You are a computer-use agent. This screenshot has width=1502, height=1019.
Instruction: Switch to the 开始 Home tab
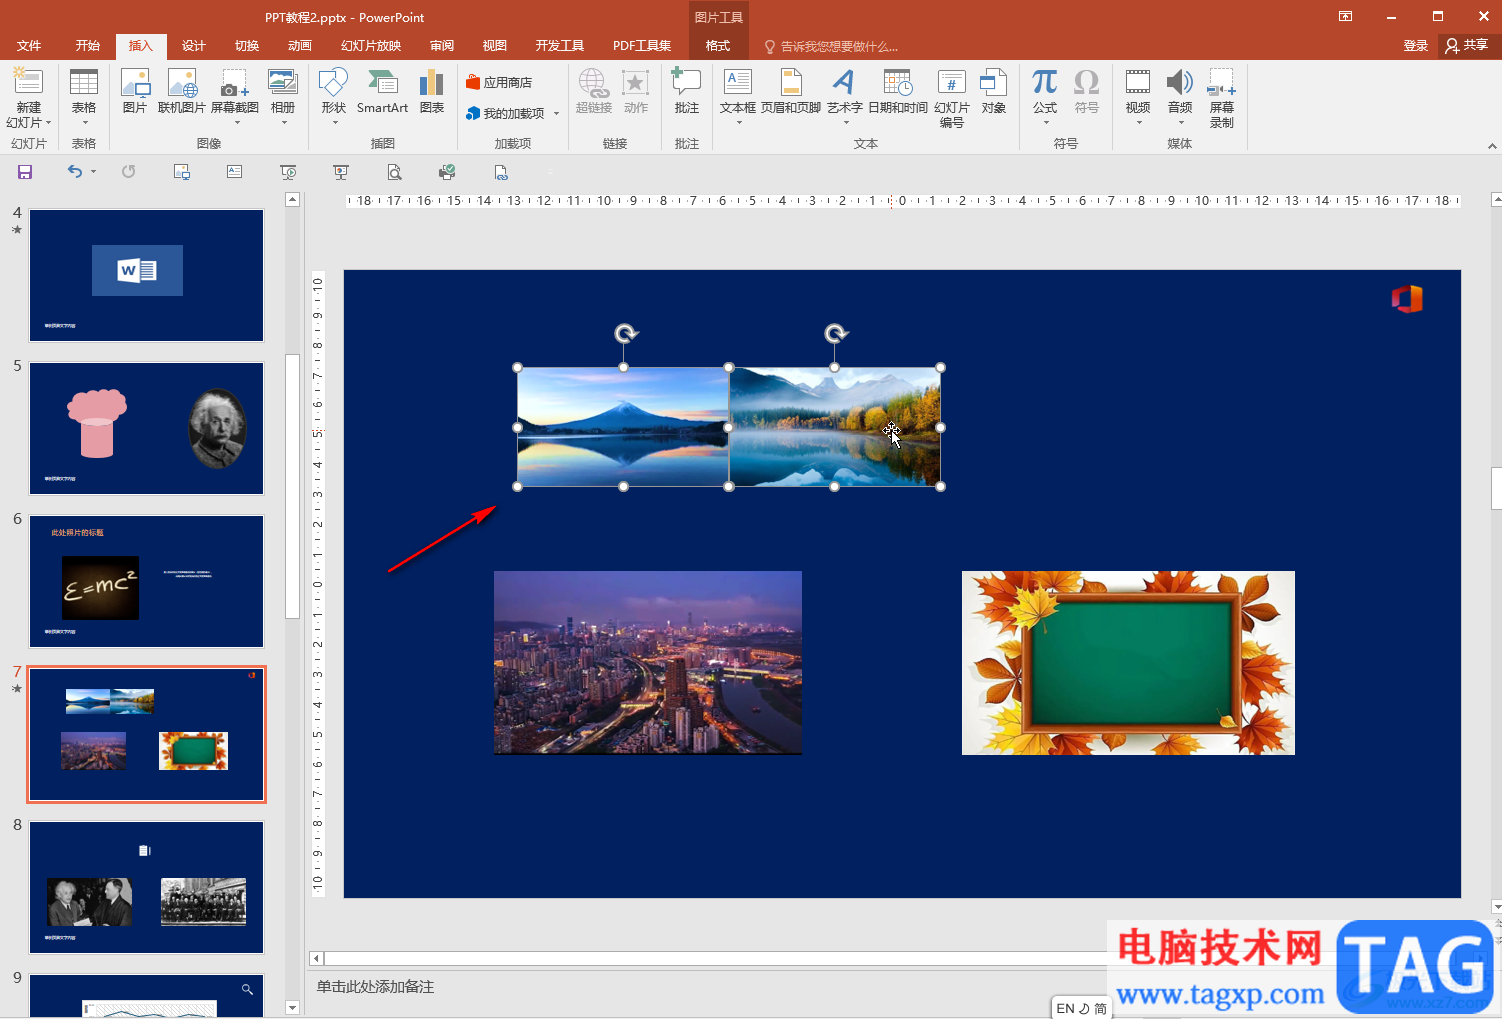pos(88,46)
